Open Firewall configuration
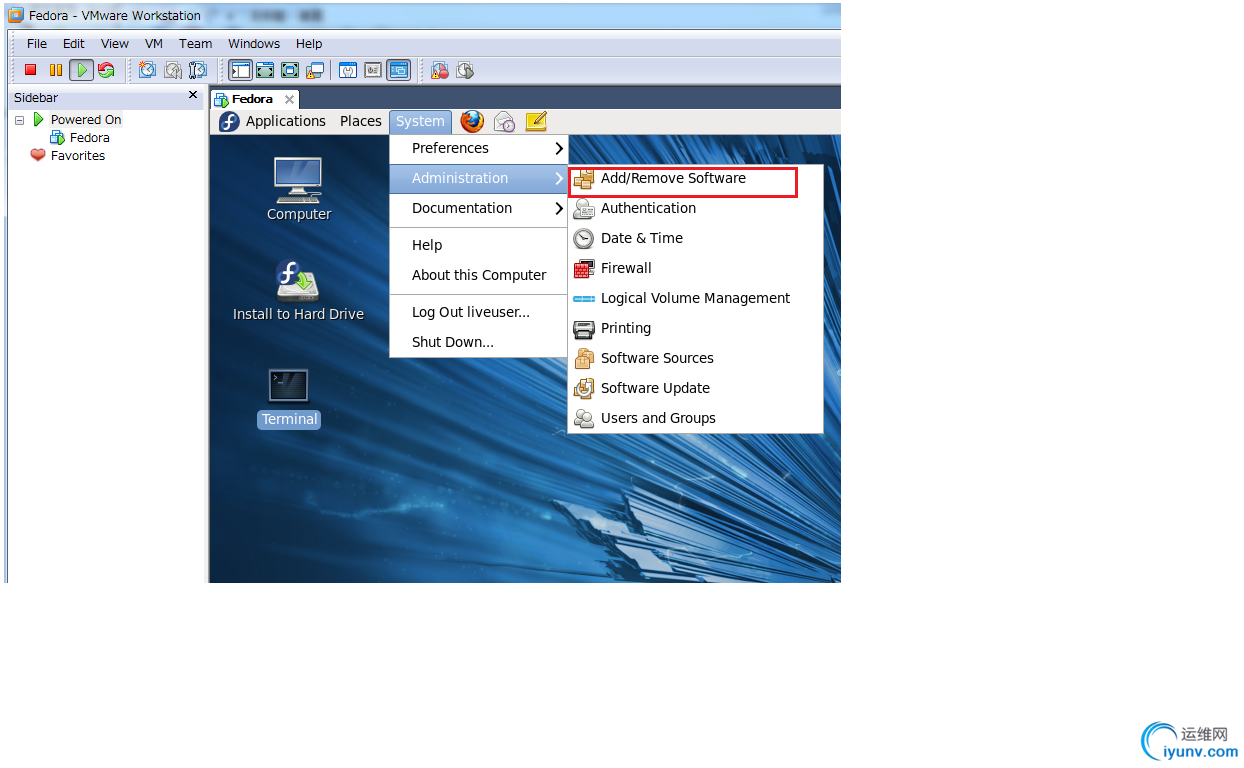 695,268
